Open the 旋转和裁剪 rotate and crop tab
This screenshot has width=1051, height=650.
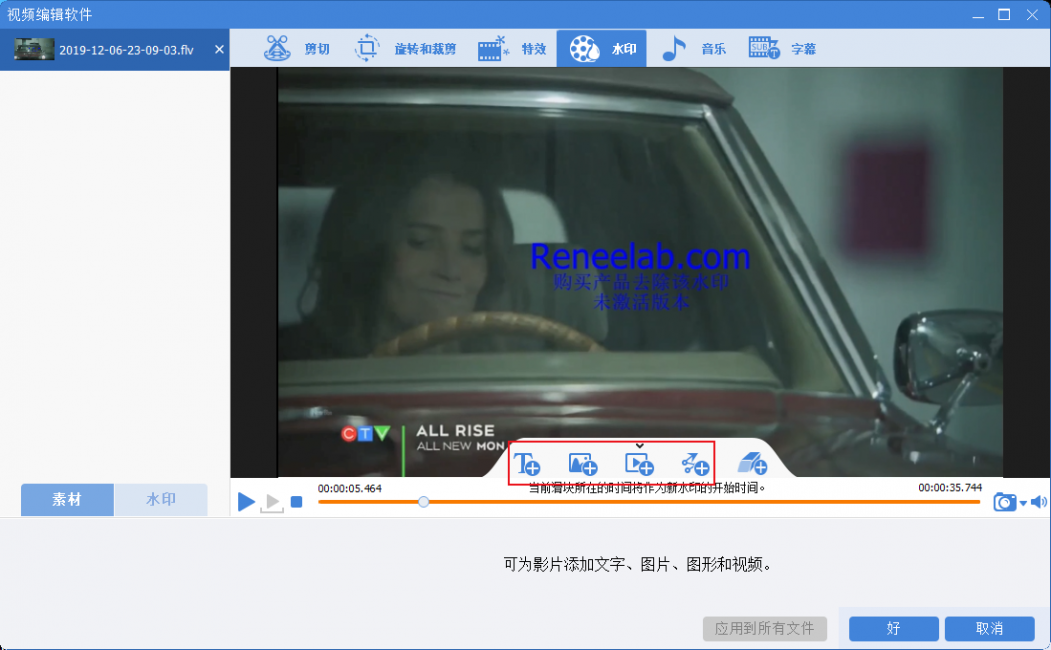[x=405, y=48]
